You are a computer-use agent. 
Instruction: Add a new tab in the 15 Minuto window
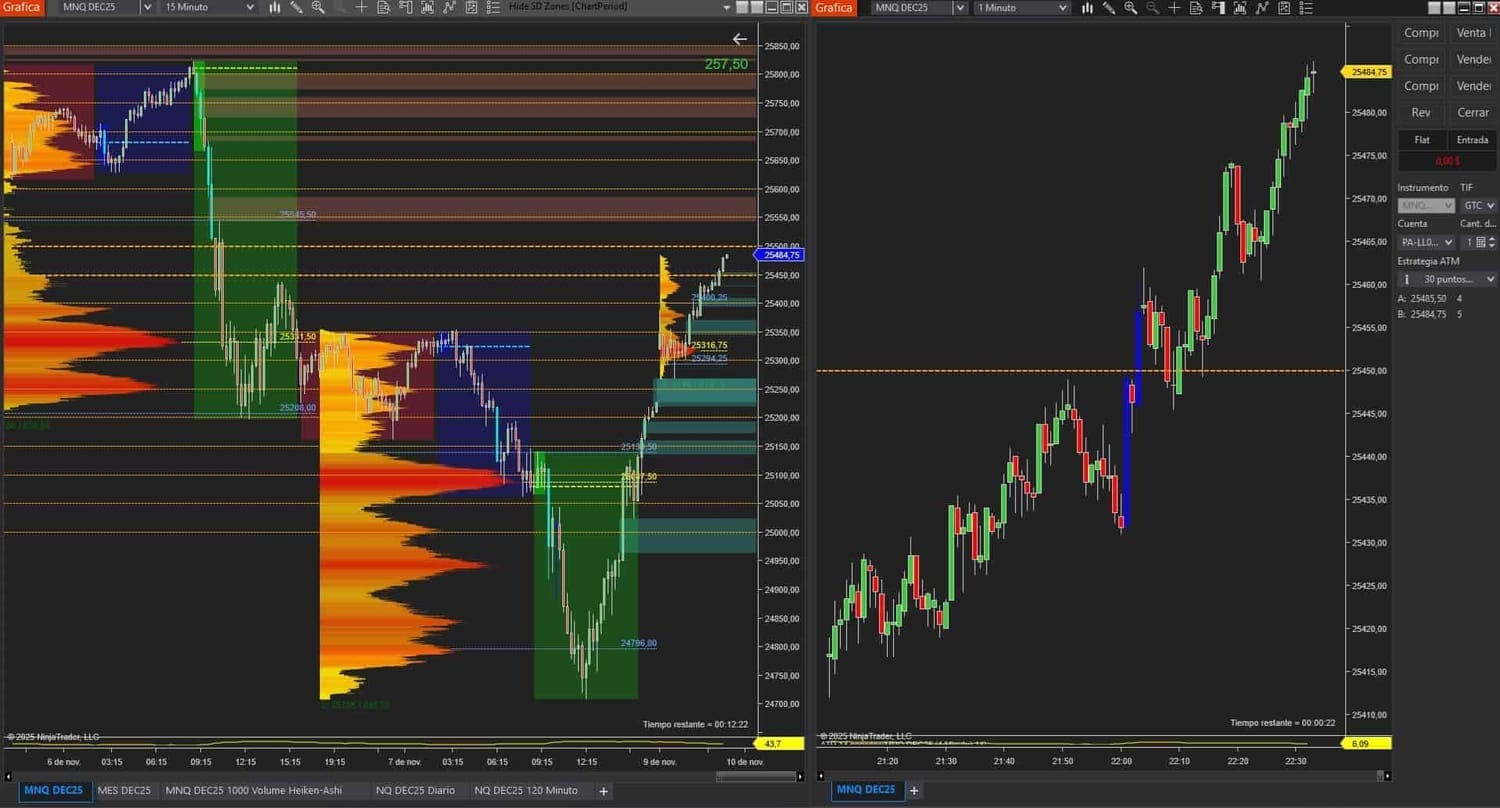point(603,791)
